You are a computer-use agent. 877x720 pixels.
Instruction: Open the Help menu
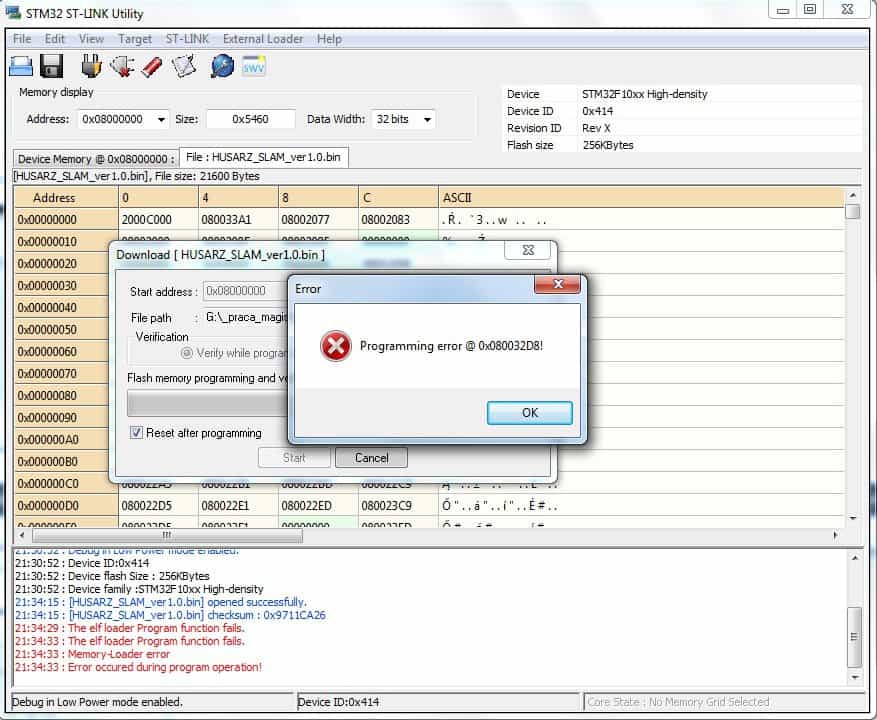pos(329,39)
